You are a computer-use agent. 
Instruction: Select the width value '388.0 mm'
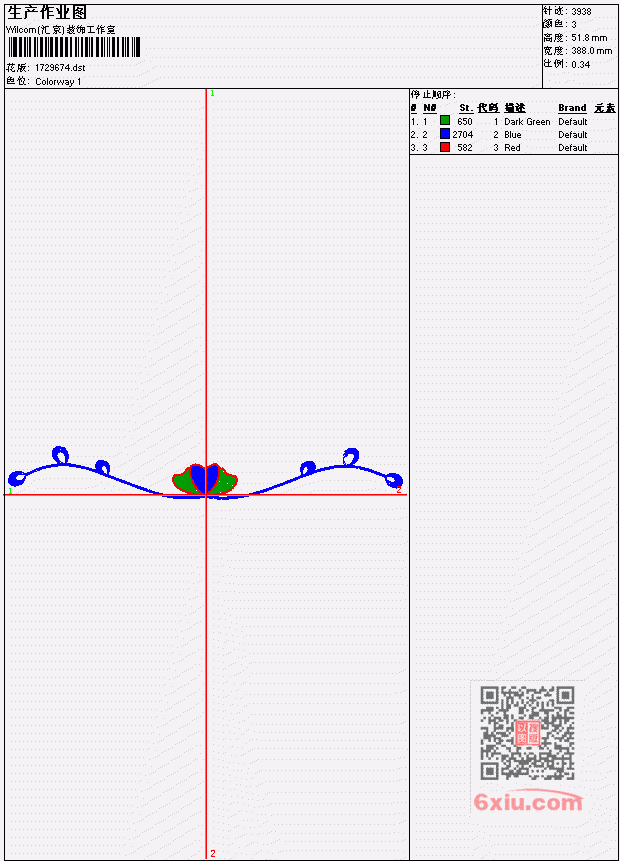click(591, 51)
